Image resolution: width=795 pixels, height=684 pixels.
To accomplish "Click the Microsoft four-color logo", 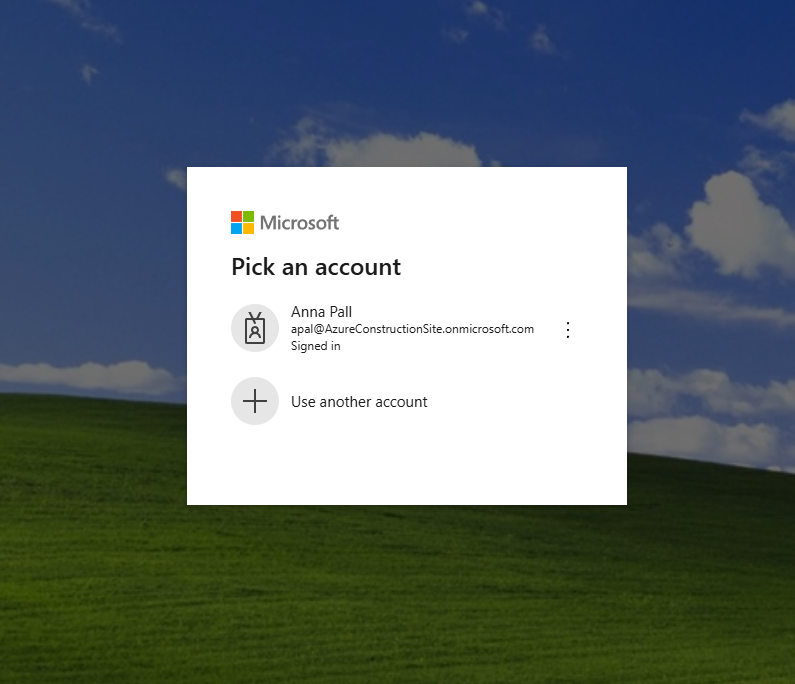I will click(x=243, y=222).
